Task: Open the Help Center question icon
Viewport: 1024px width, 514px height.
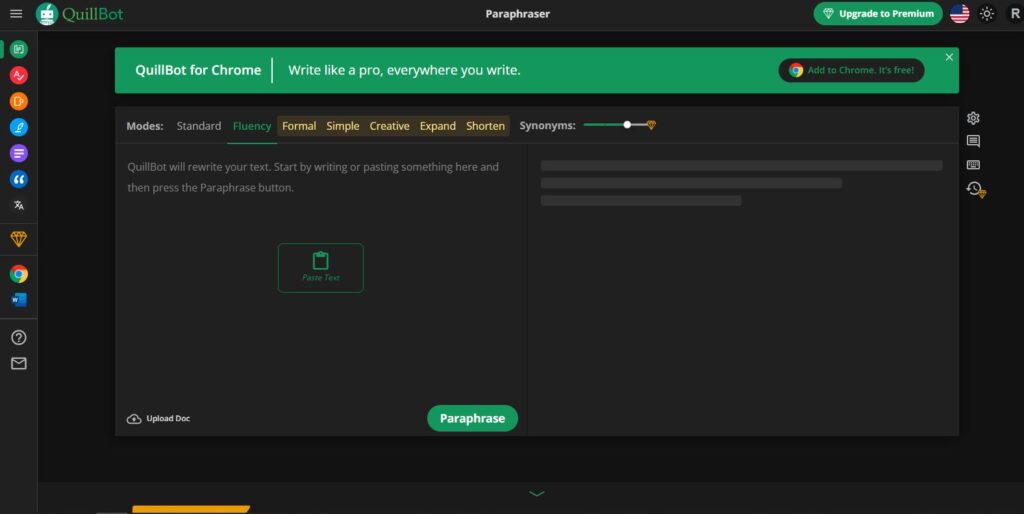Action: [x=19, y=338]
